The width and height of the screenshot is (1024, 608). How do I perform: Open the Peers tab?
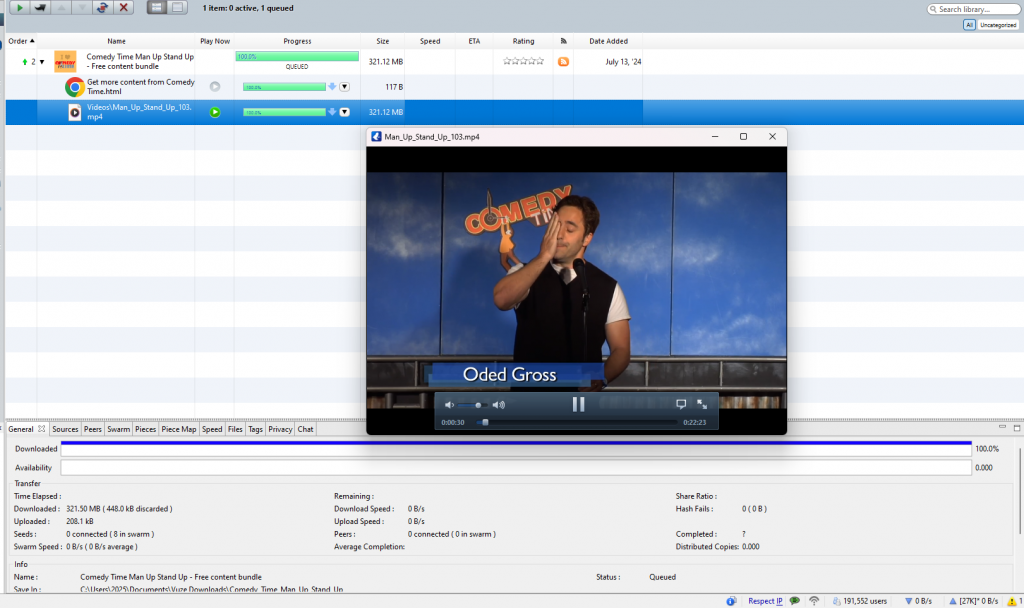click(93, 429)
